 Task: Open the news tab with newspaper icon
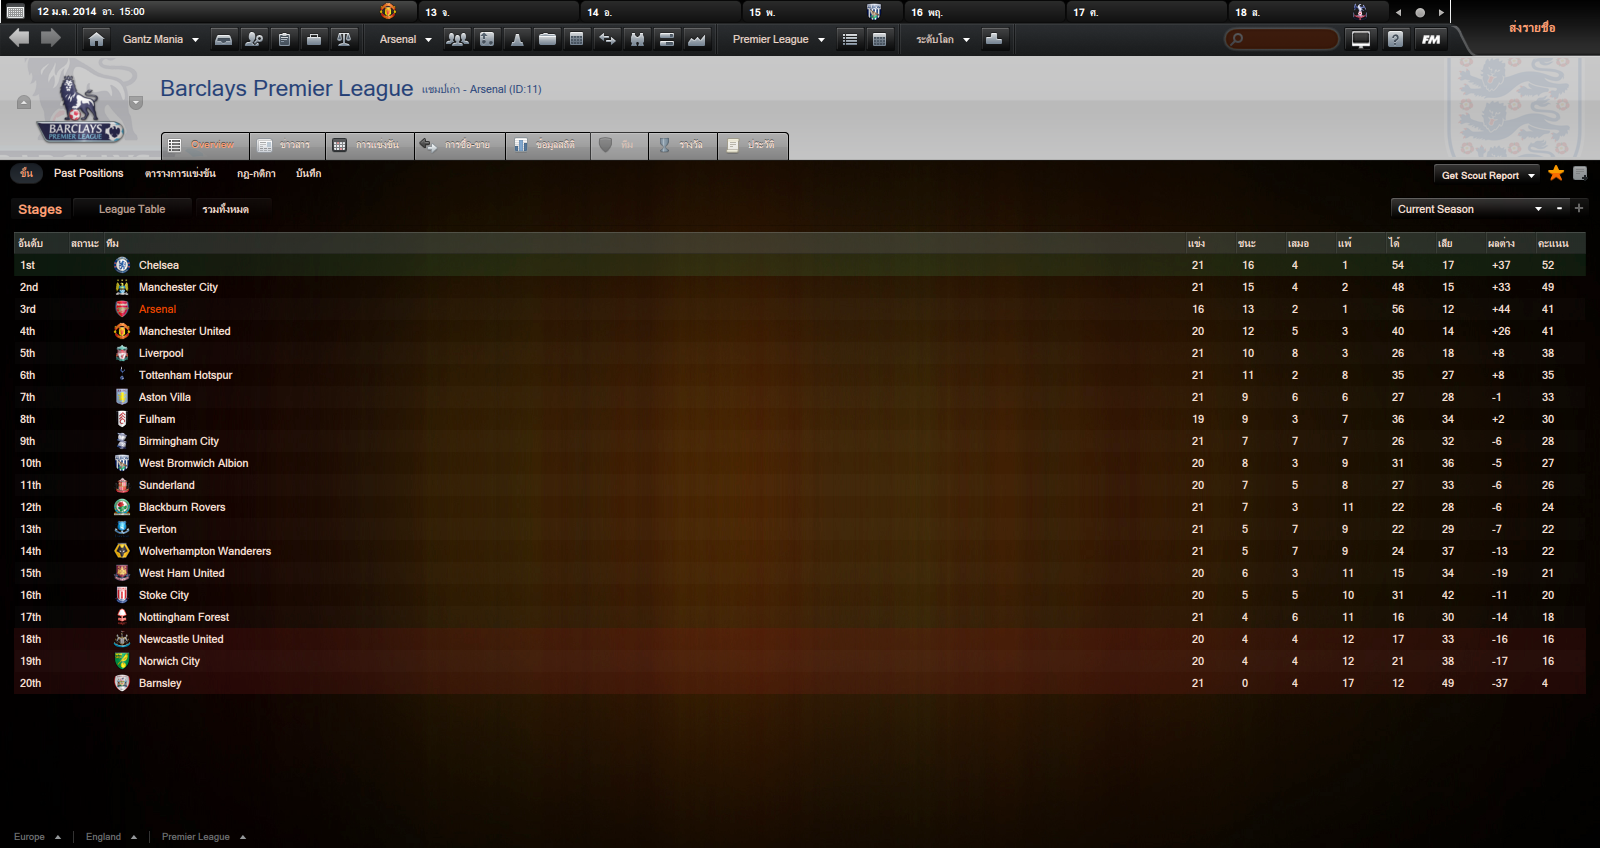287,145
